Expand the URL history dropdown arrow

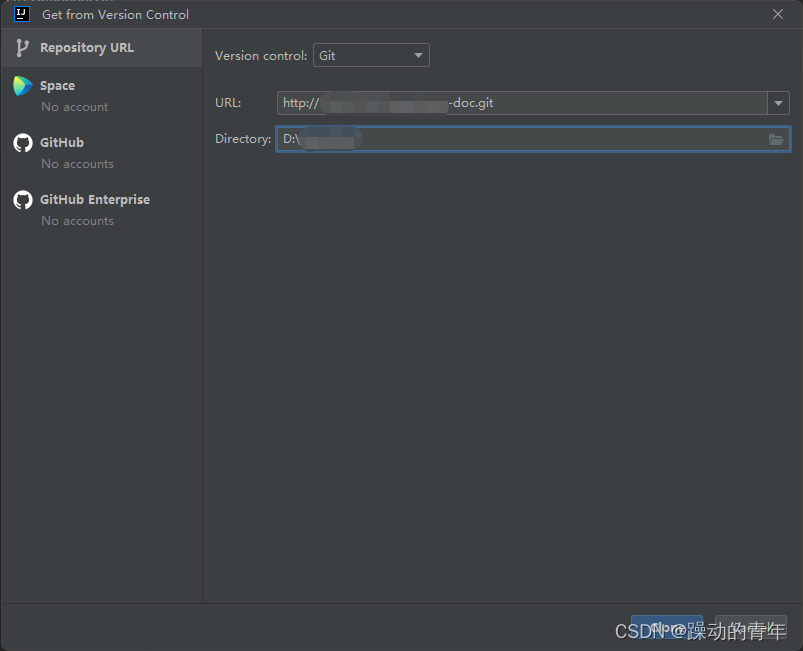click(x=778, y=103)
